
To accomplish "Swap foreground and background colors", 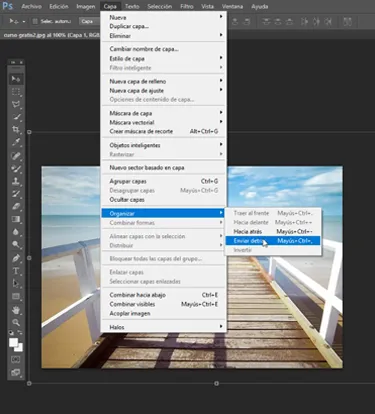I will point(20,332).
